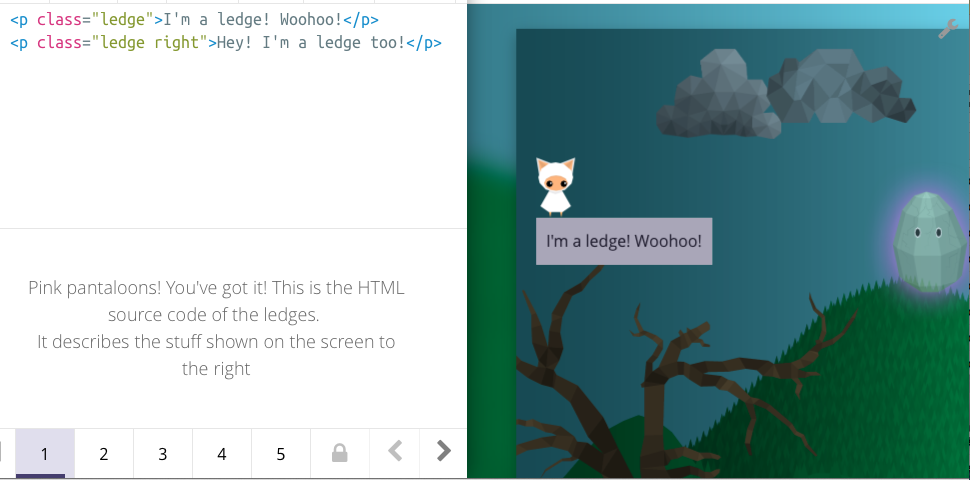
Task: Select level tab 5
Action: [281, 453]
